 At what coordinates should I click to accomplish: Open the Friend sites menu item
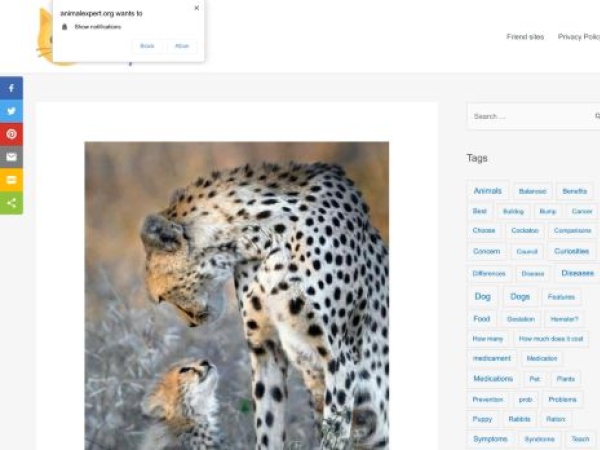(x=525, y=37)
